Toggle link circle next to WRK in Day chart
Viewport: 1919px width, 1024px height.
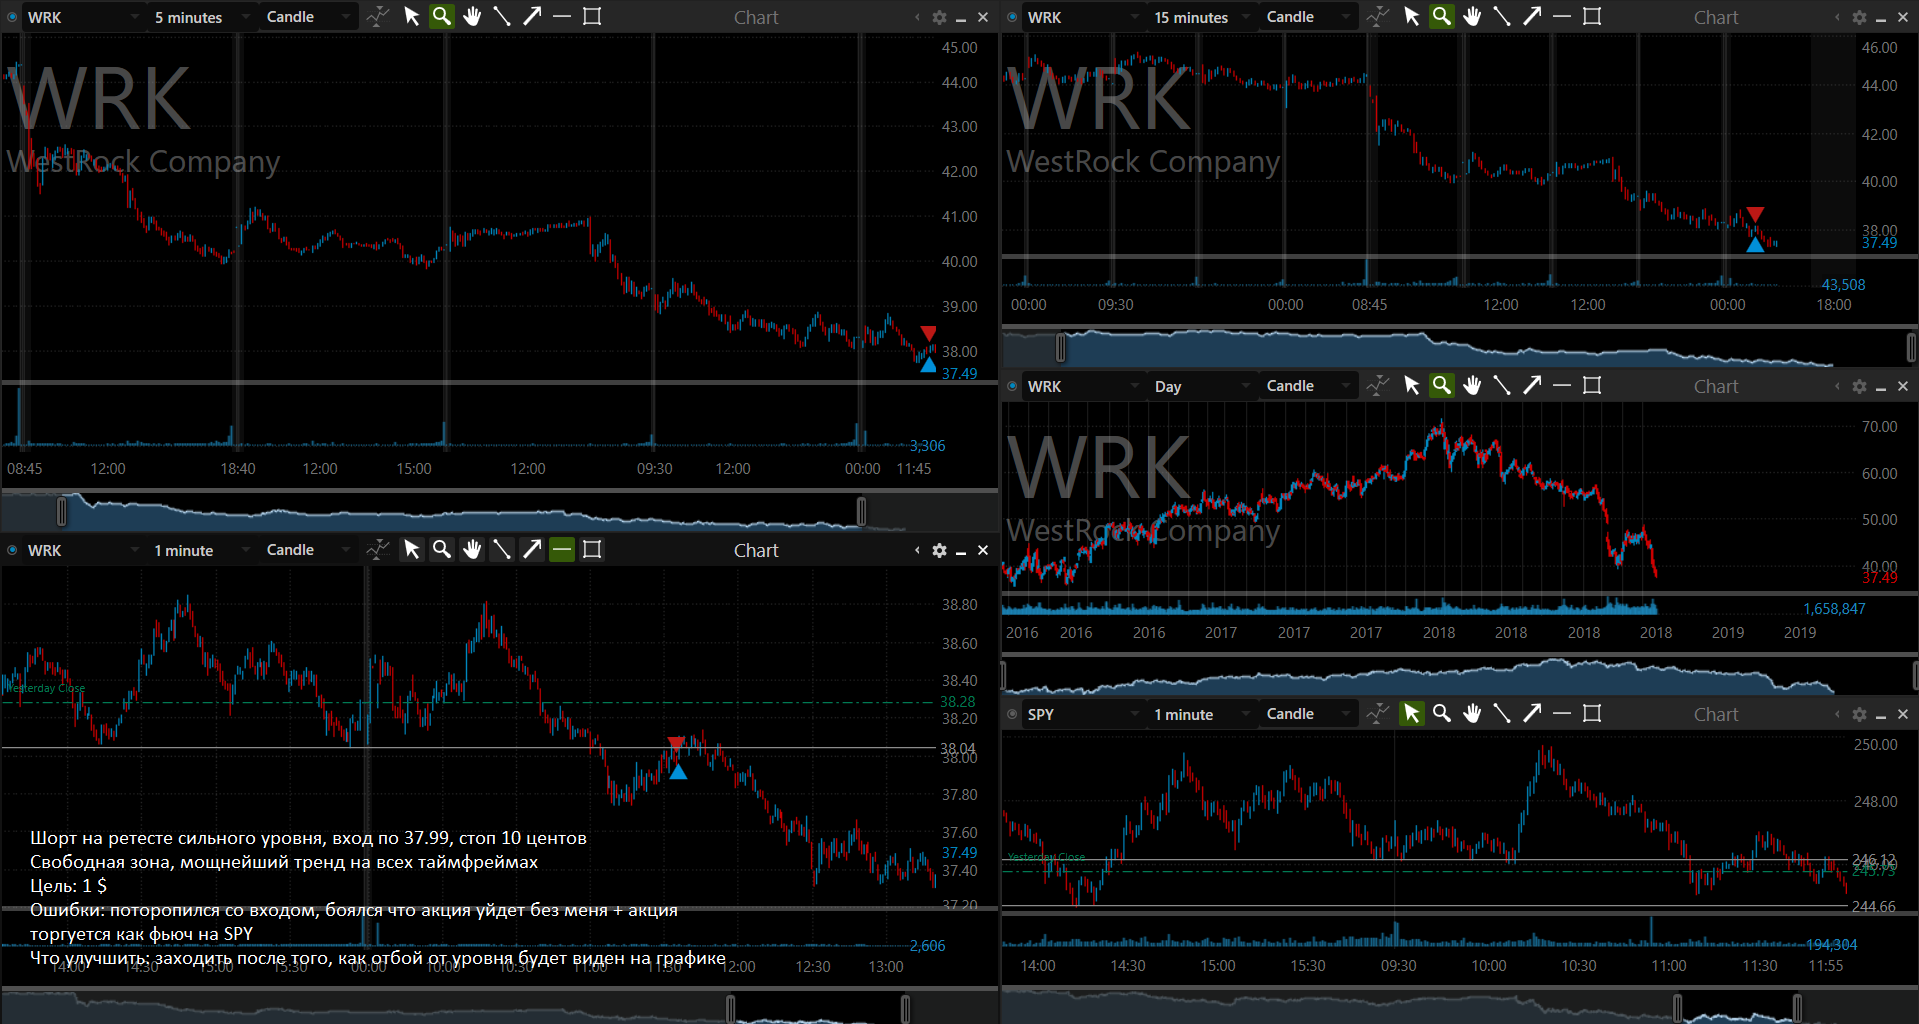pyautogui.click(x=1012, y=386)
